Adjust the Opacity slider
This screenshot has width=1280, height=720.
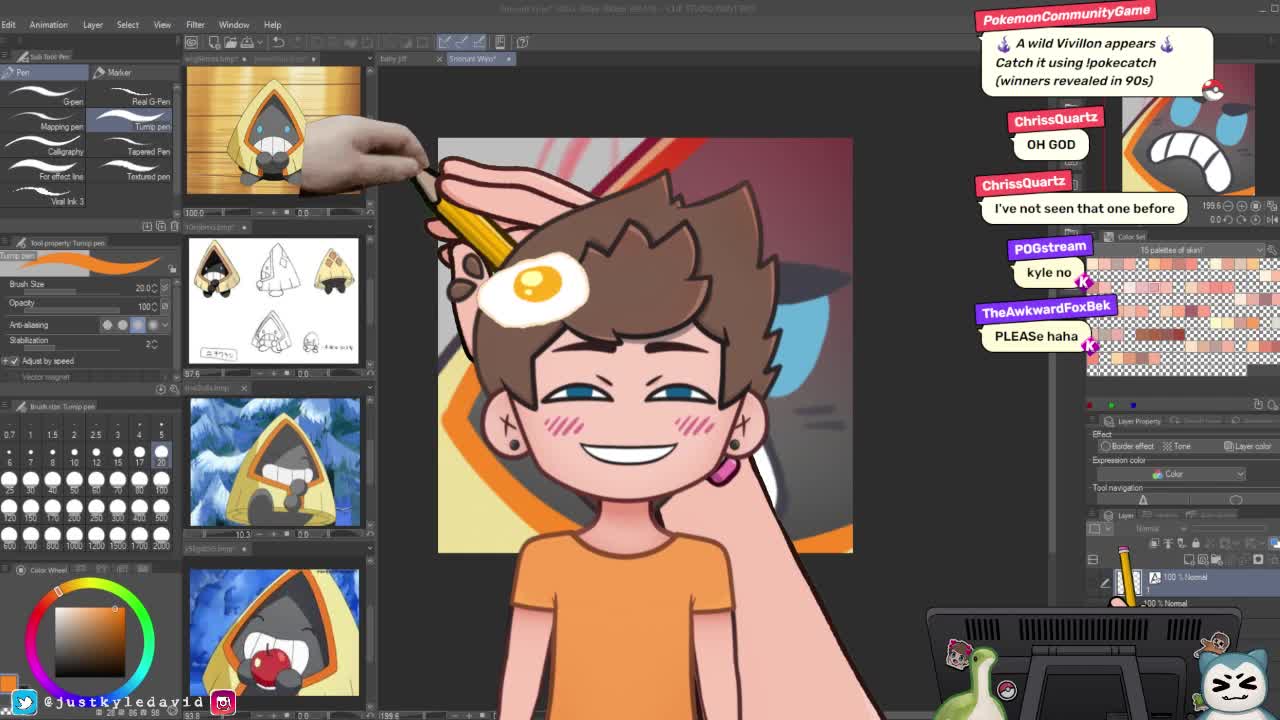click(70, 311)
